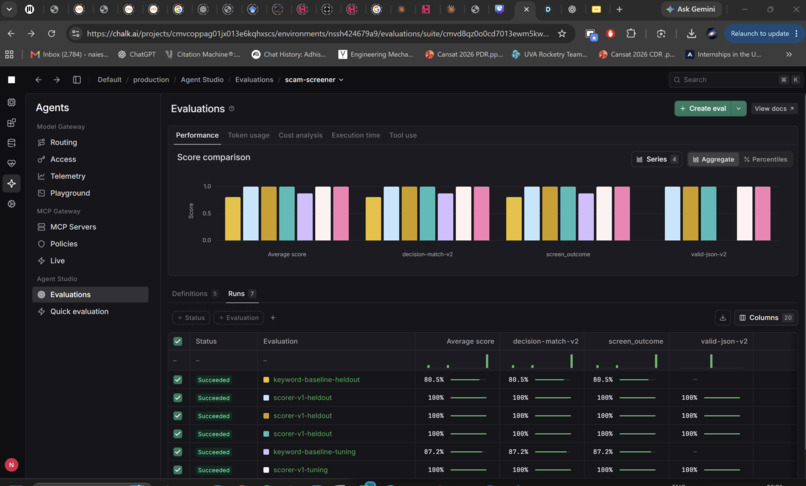
Task: Open the browser extensions puzzle icon
Action: 631,33
